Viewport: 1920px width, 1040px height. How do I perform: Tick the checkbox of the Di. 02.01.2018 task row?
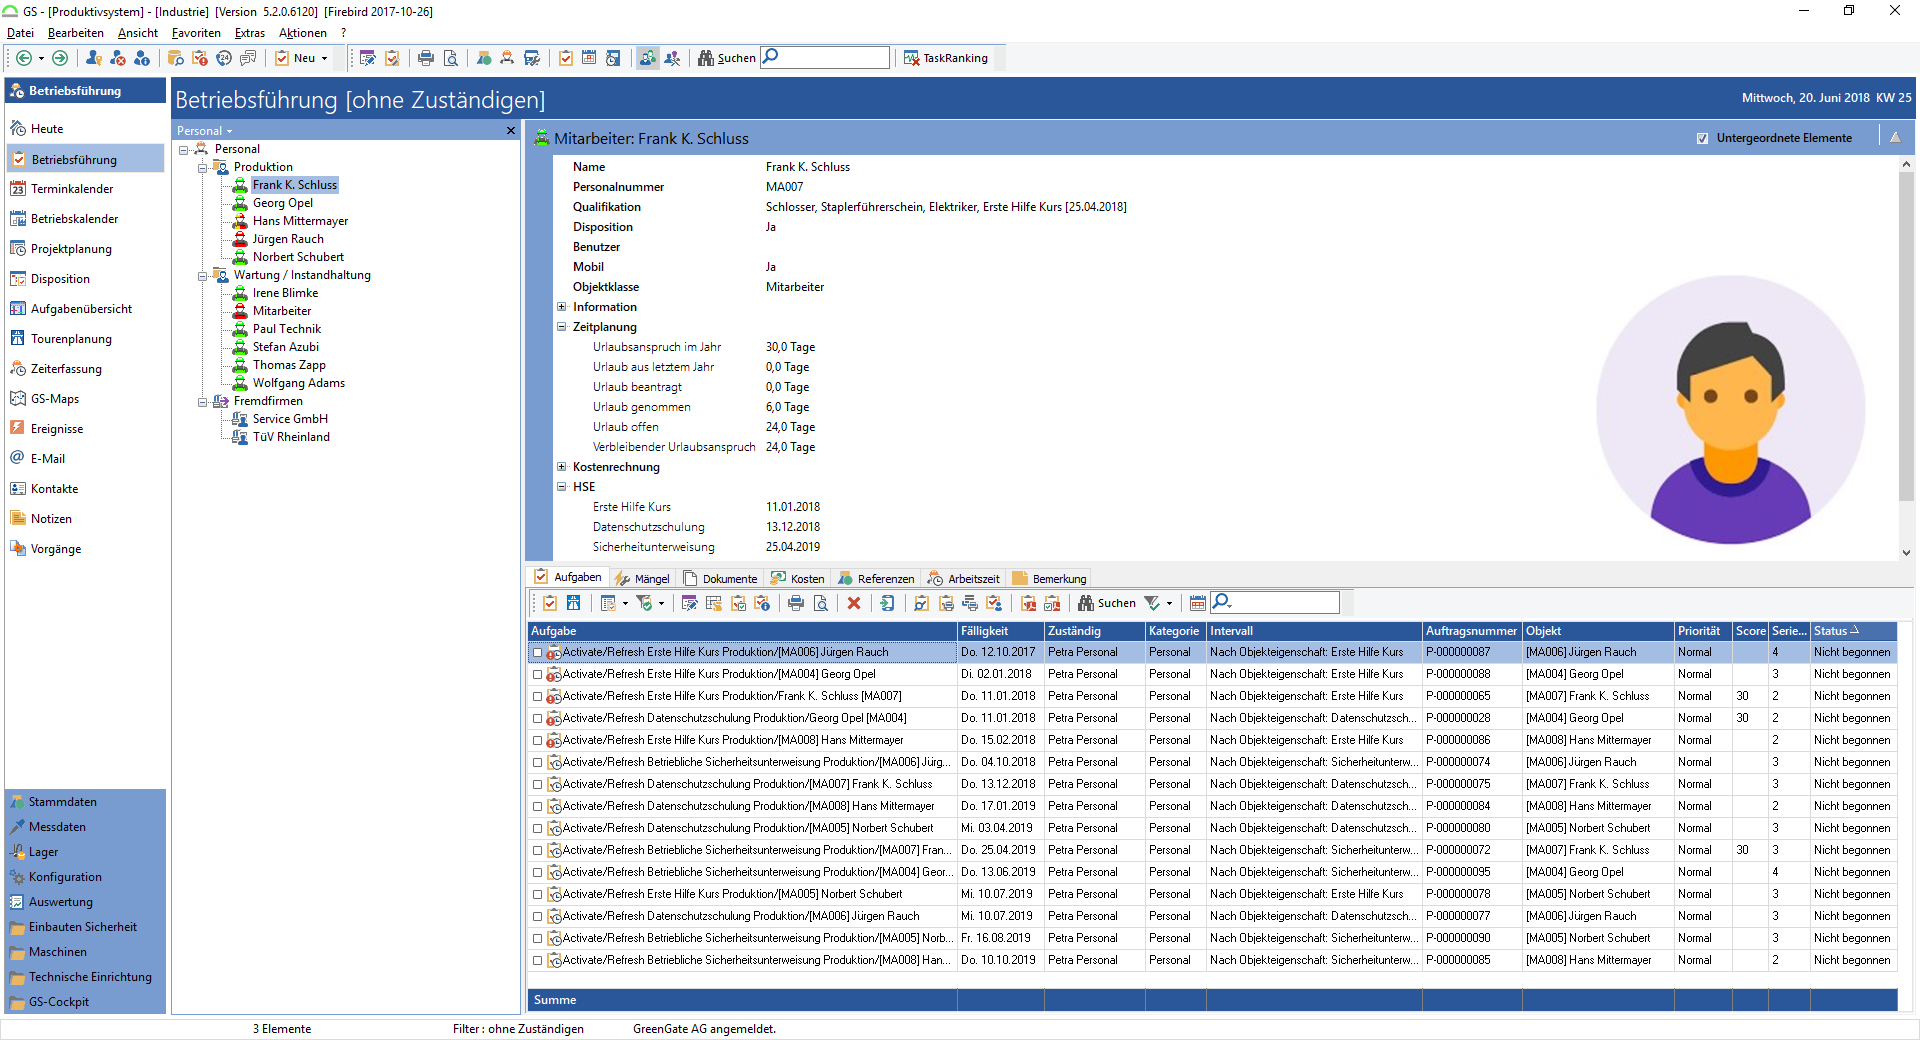tap(537, 674)
